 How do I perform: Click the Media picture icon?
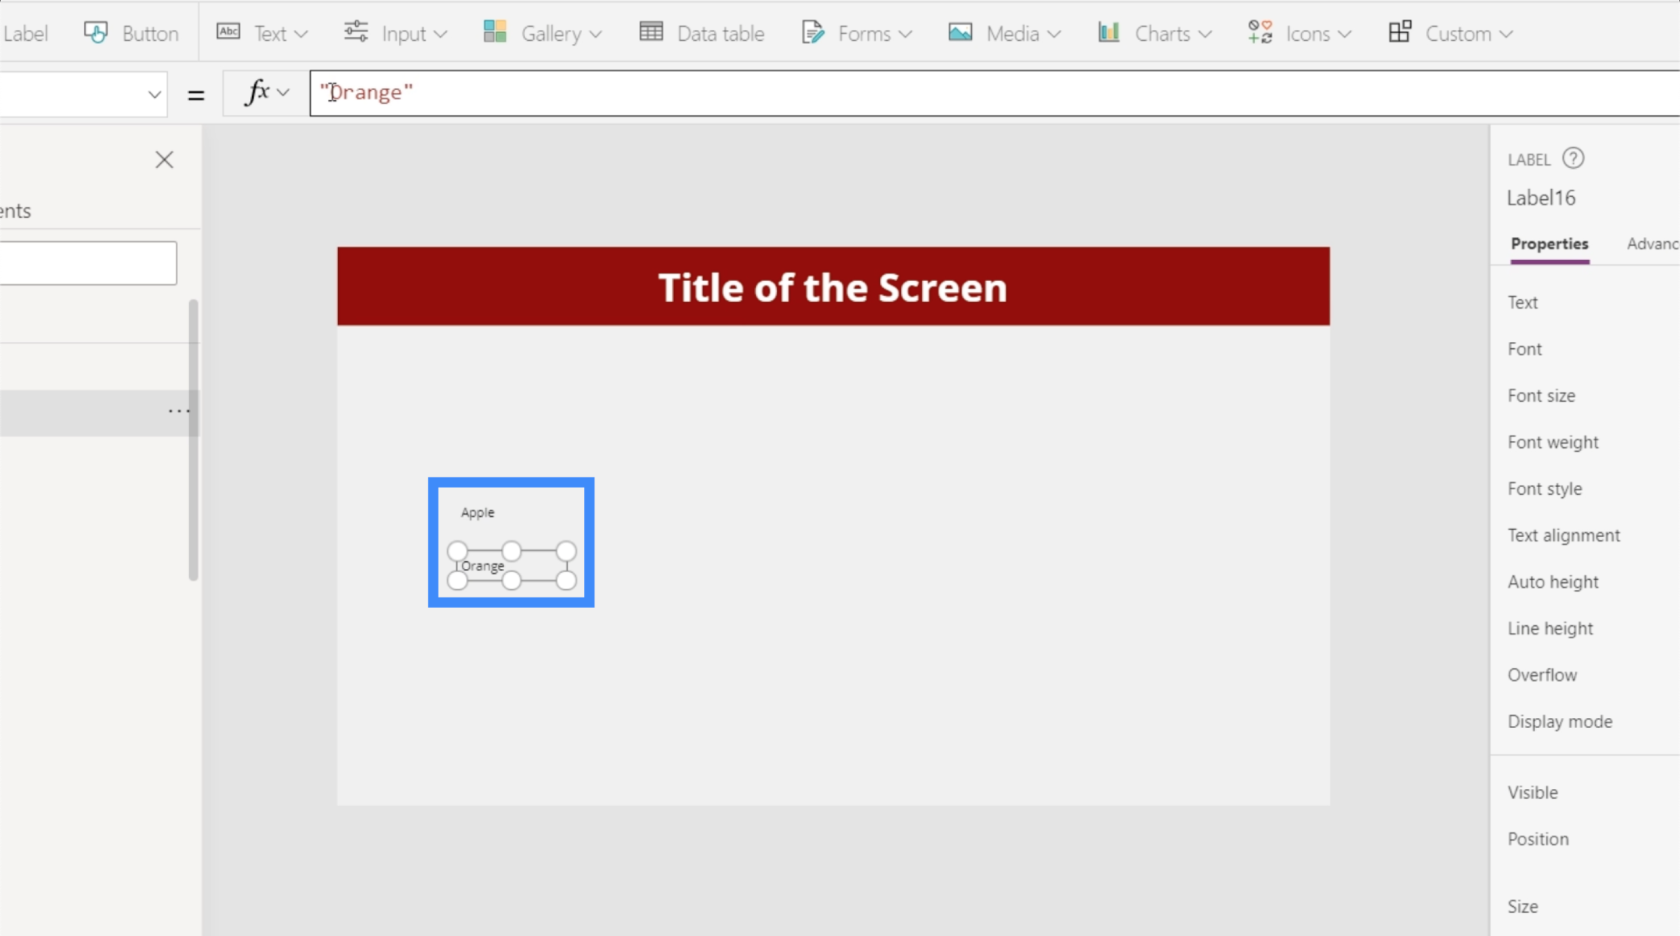(x=961, y=32)
